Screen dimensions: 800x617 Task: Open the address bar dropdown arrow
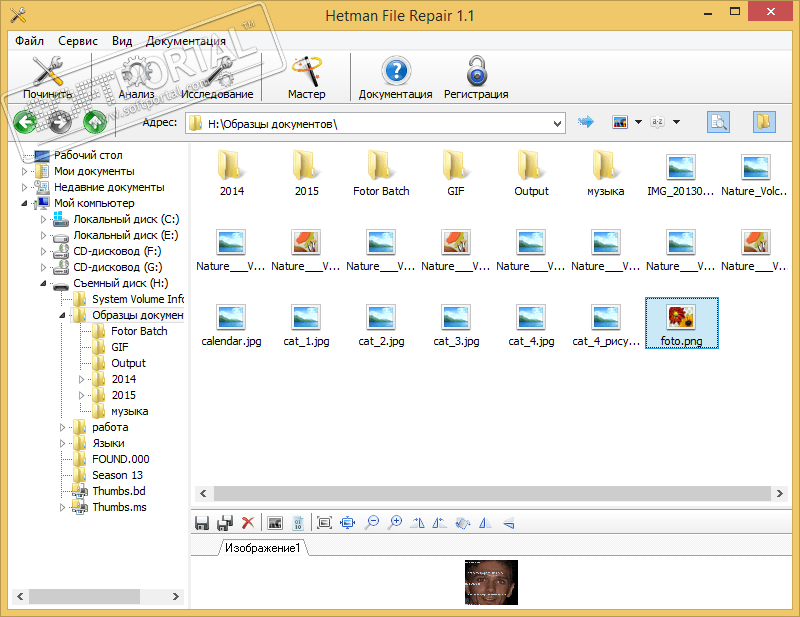click(x=557, y=124)
